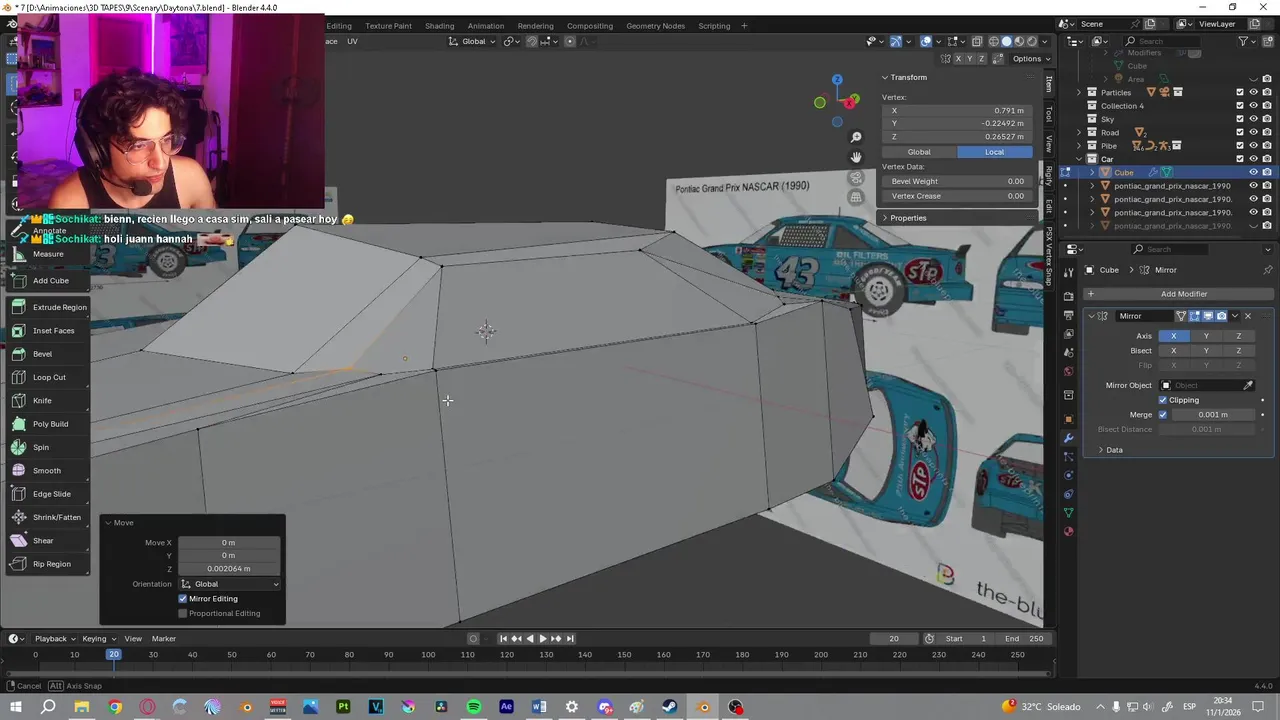
Task: Toggle the Clipping checkbox
Action: (1163, 400)
